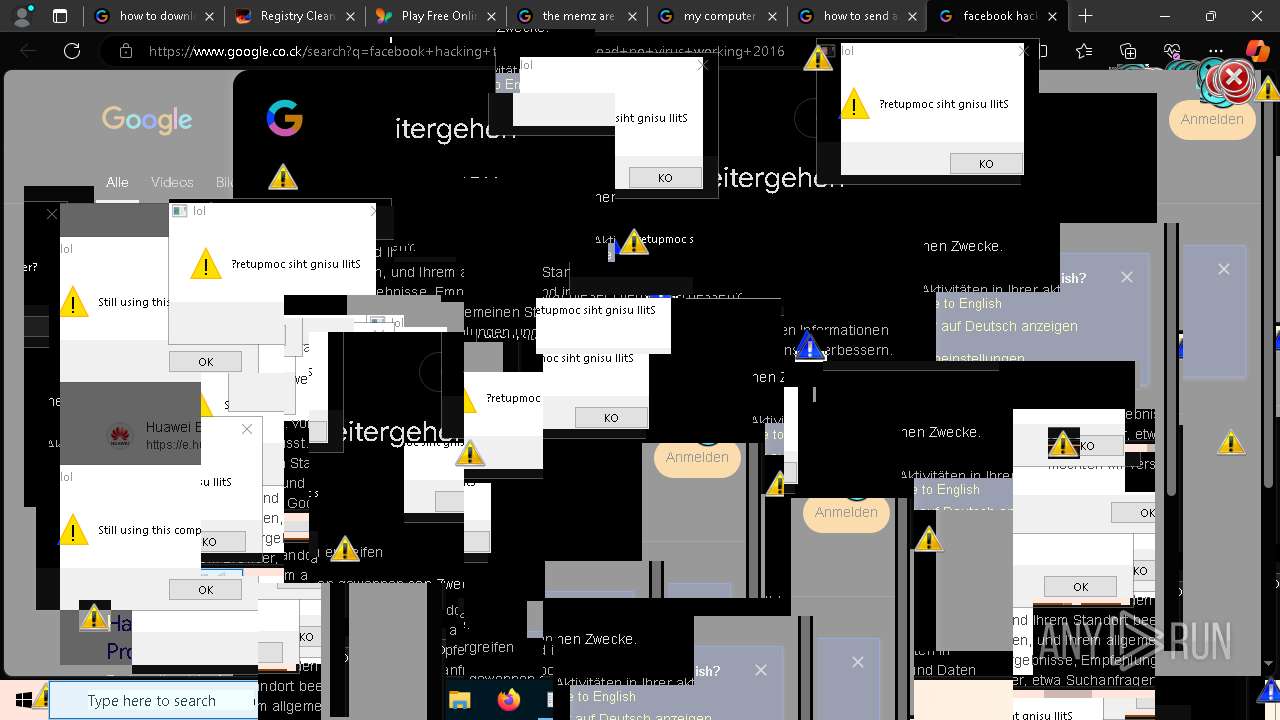Screen dimensions: 1280x720
Task: Close the lol dialog overlapping the address bar
Action: (1023, 51)
